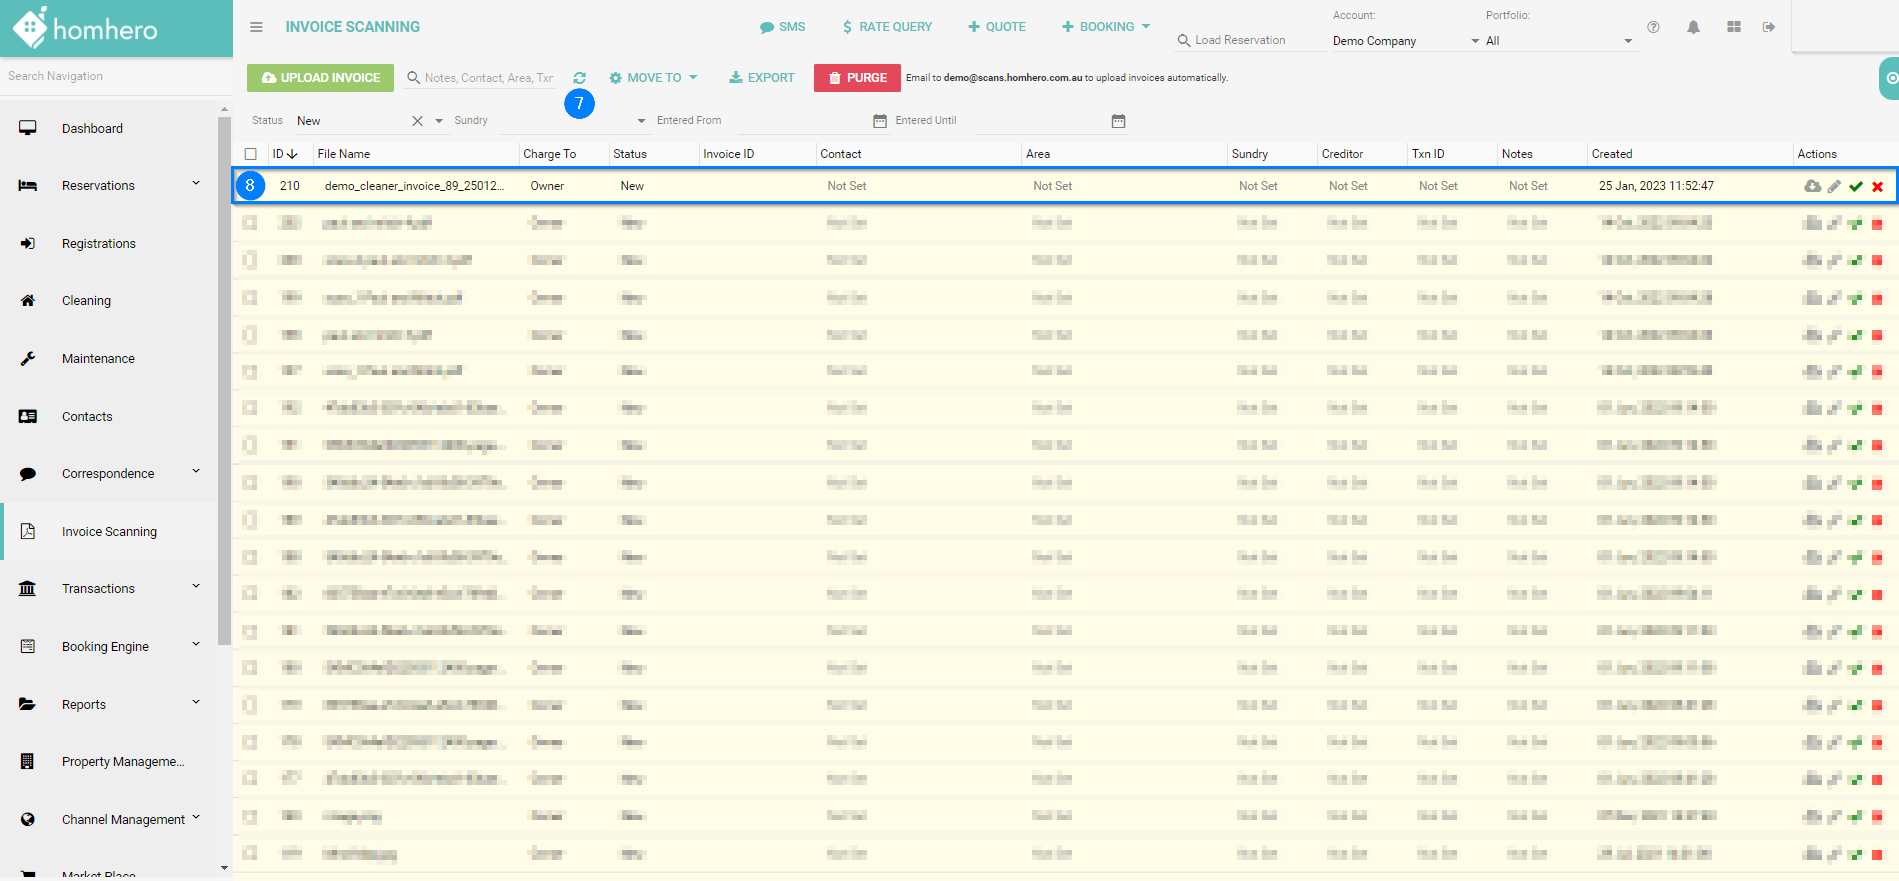This screenshot has height=881, width=1899.
Task: Click the logout arrow icon
Action: (1769, 27)
